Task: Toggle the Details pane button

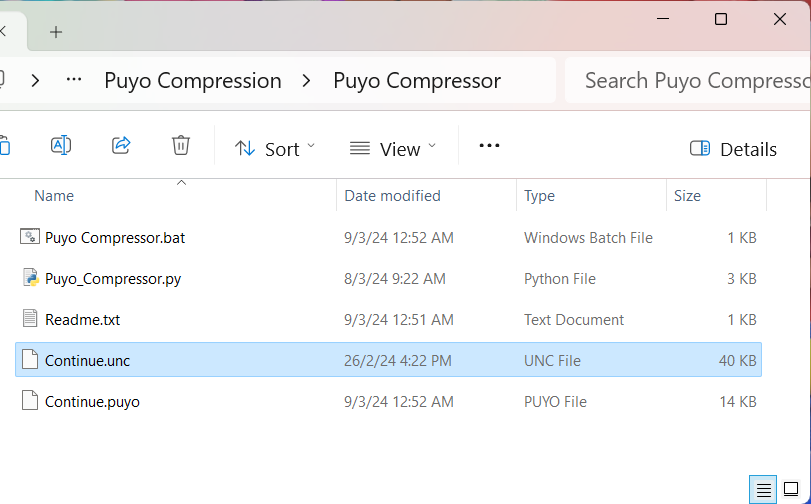Action: 733,149
